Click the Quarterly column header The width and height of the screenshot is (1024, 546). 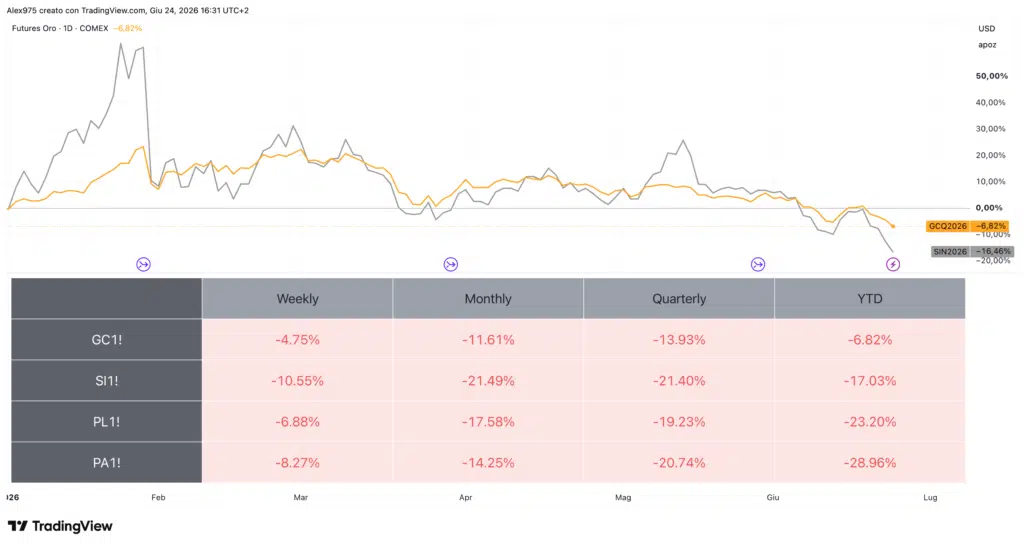[x=679, y=298]
